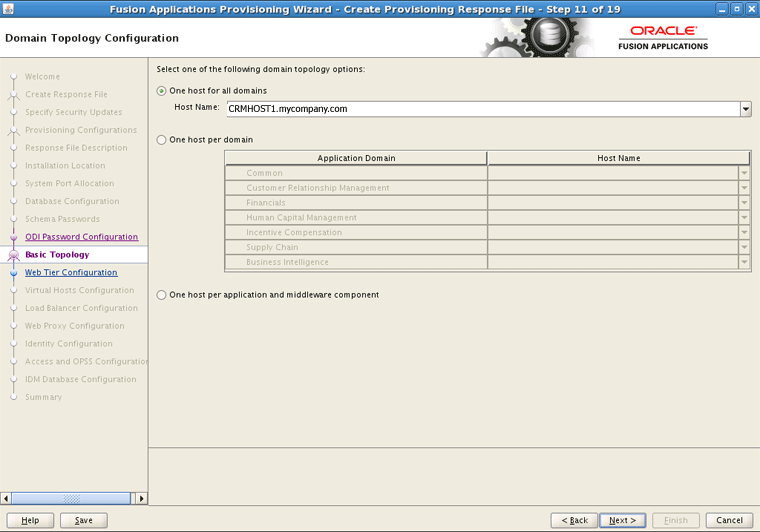Click the Summary step in sidebar
Viewport: 760px width, 532px height.
44,397
